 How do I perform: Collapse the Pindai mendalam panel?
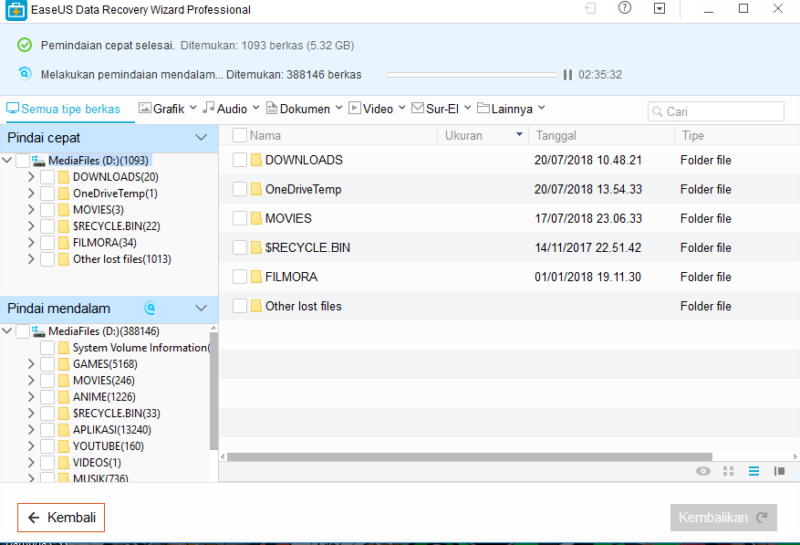pos(201,308)
